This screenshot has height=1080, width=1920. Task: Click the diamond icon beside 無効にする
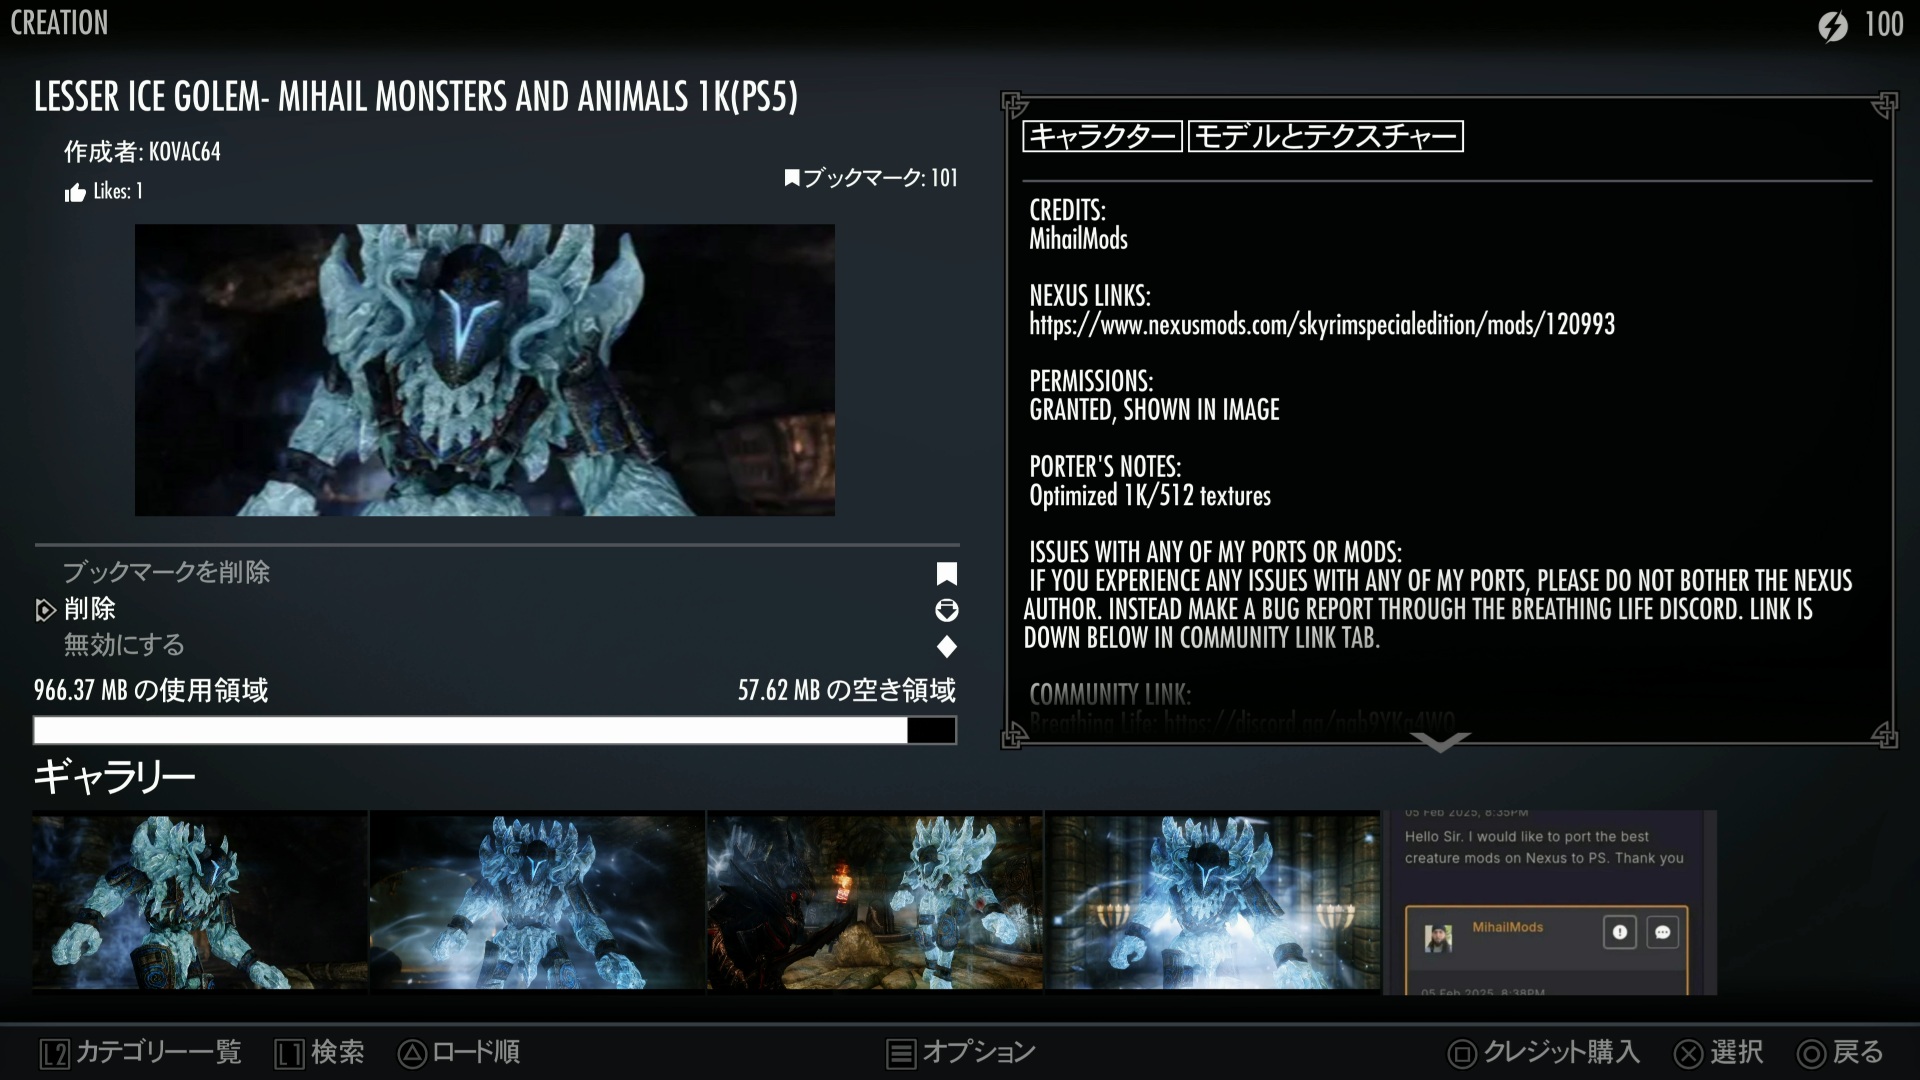pyautogui.click(x=946, y=647)
